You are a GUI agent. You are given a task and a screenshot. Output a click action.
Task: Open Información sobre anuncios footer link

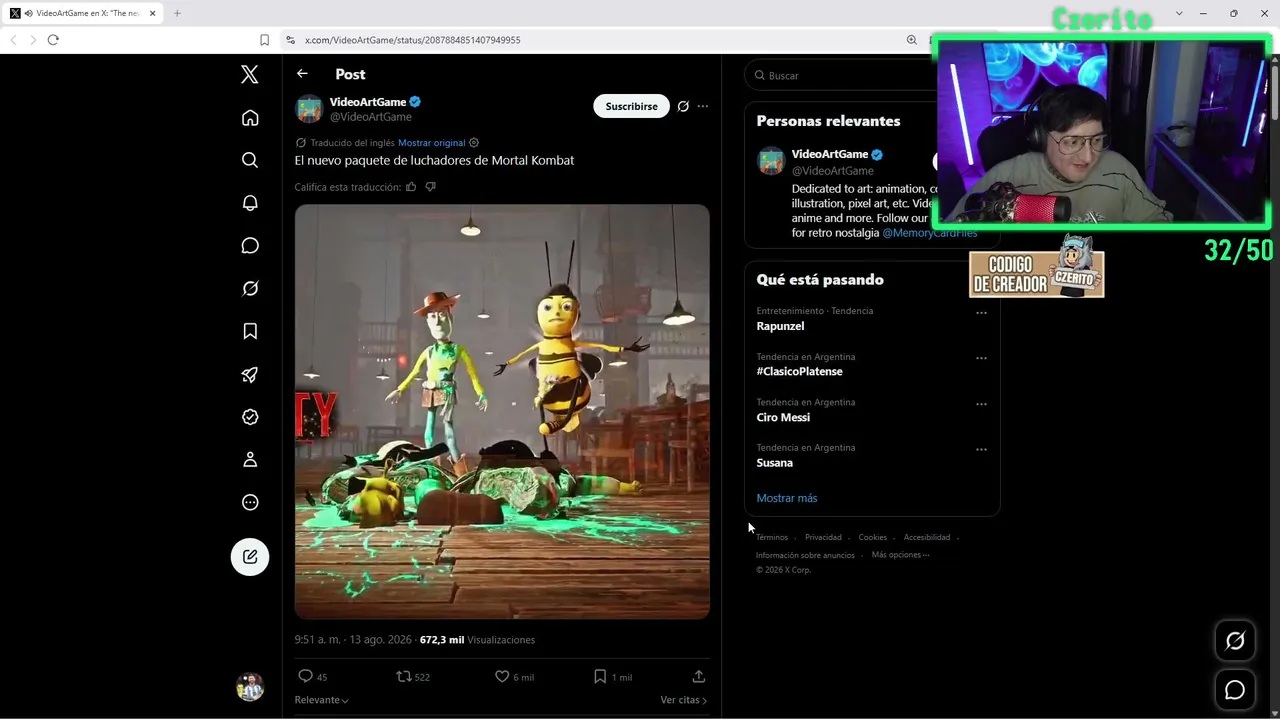coord(805,555)
